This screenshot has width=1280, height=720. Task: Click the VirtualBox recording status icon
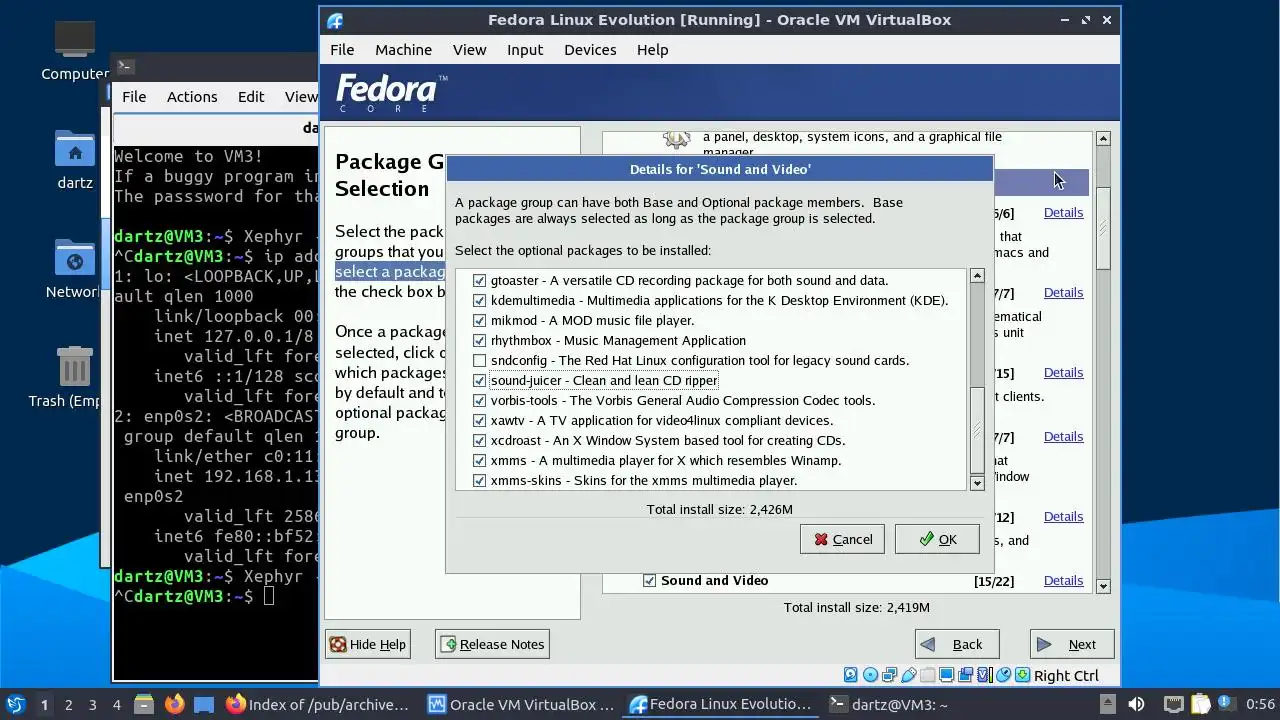(x=966, y=675)
